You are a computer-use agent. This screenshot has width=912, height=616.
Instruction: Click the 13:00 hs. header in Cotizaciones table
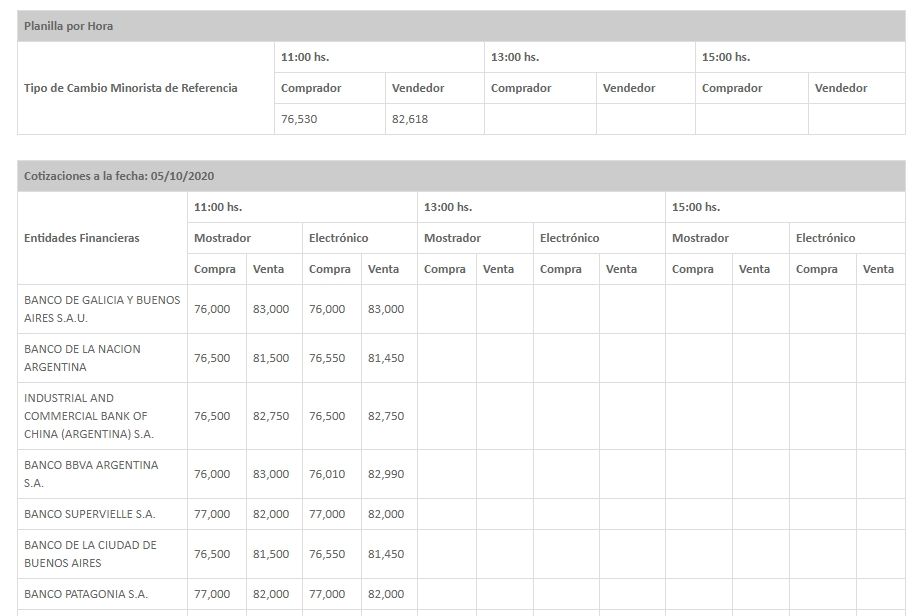click(448, 207)
